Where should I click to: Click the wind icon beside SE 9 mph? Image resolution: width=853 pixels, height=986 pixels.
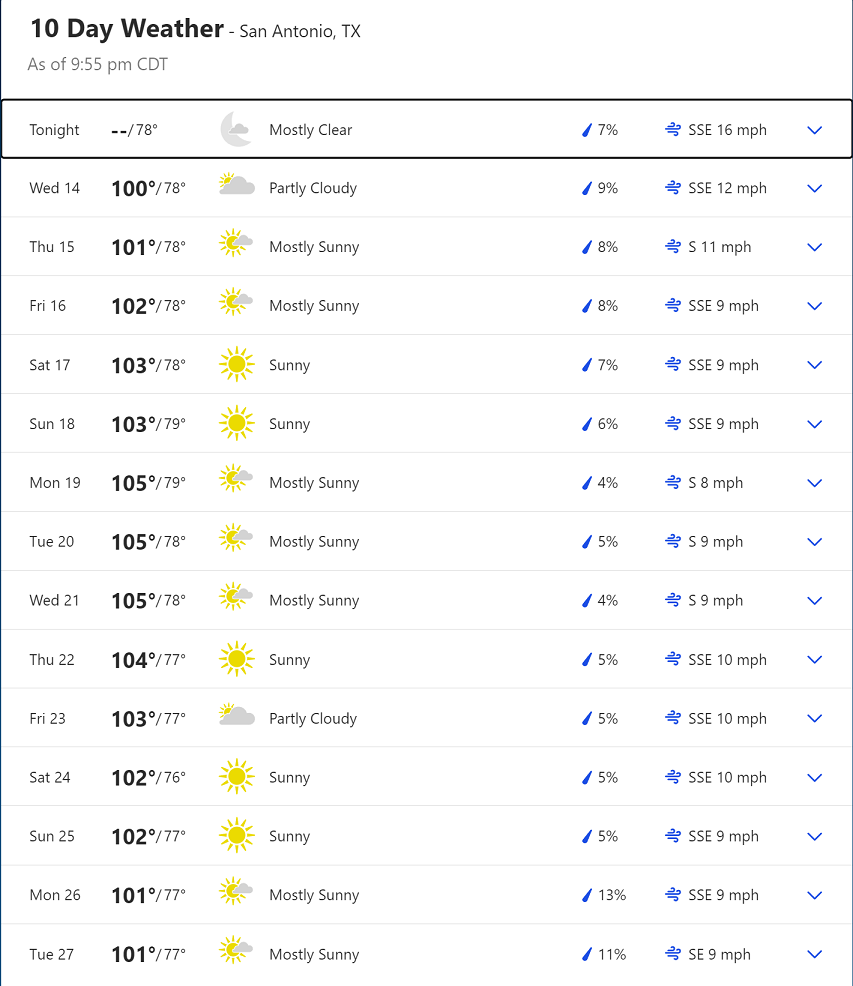(673, 954)
